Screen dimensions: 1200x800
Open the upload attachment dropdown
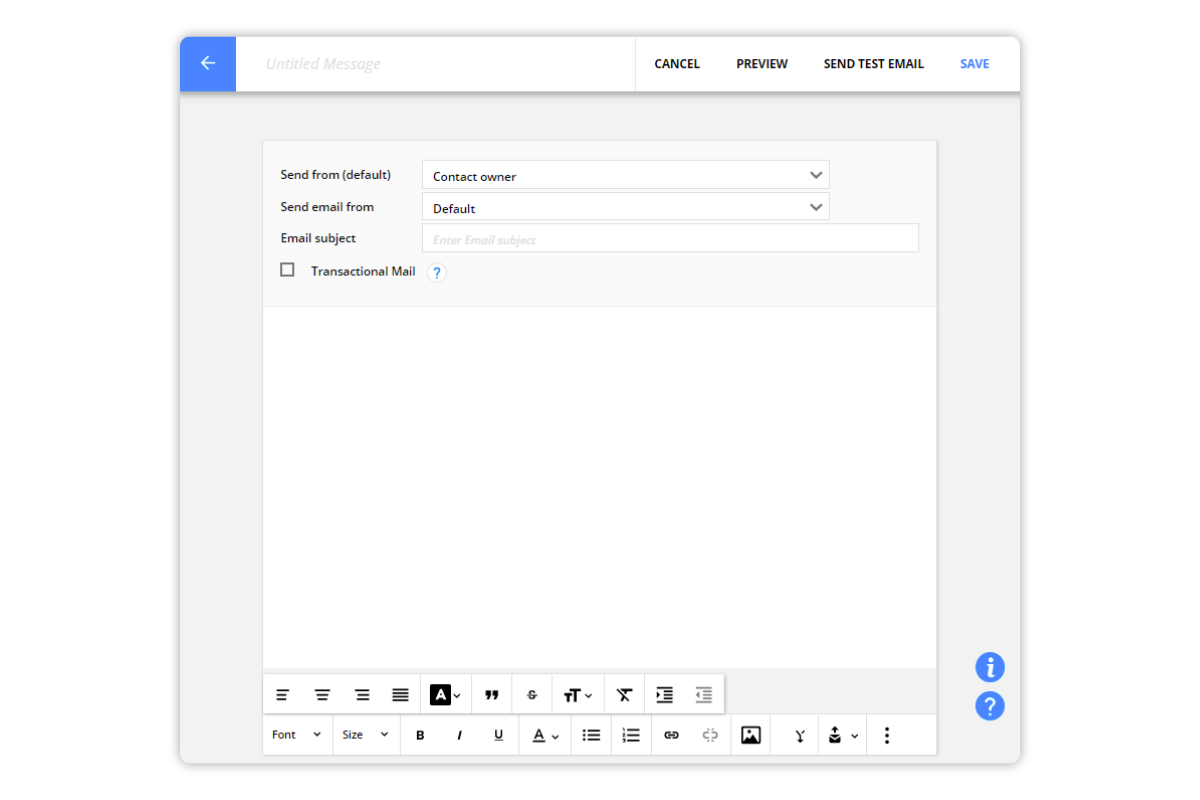coord(843,735)
